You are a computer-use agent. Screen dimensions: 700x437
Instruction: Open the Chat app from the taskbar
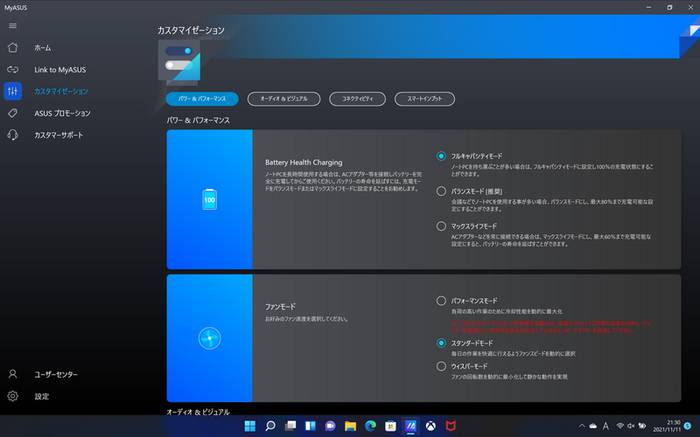[x=330, y=426]
